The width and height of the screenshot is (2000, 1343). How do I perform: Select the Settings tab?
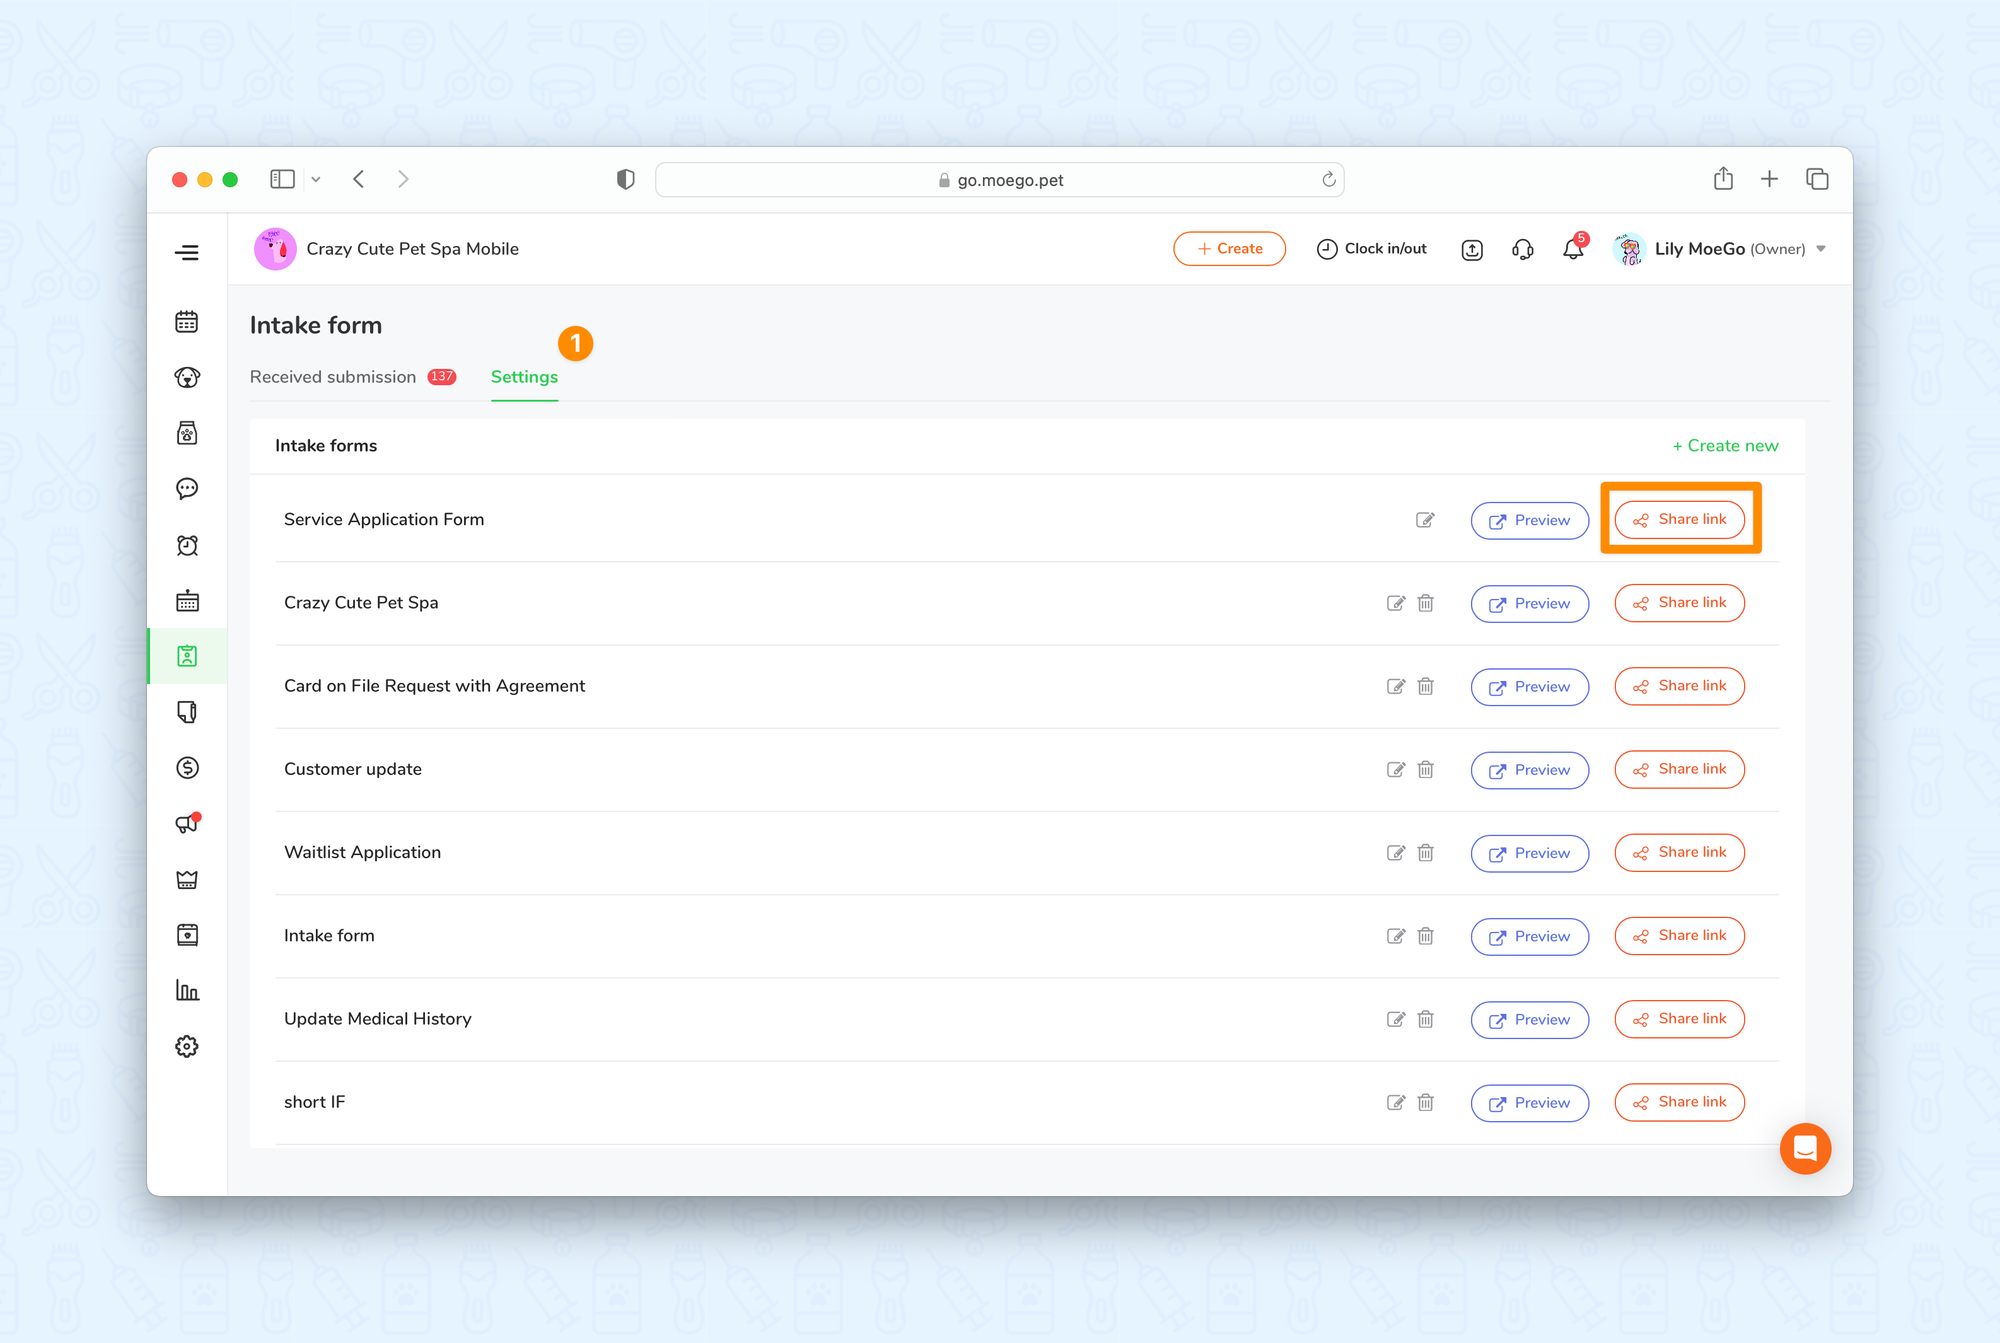(x=524, y=377)
